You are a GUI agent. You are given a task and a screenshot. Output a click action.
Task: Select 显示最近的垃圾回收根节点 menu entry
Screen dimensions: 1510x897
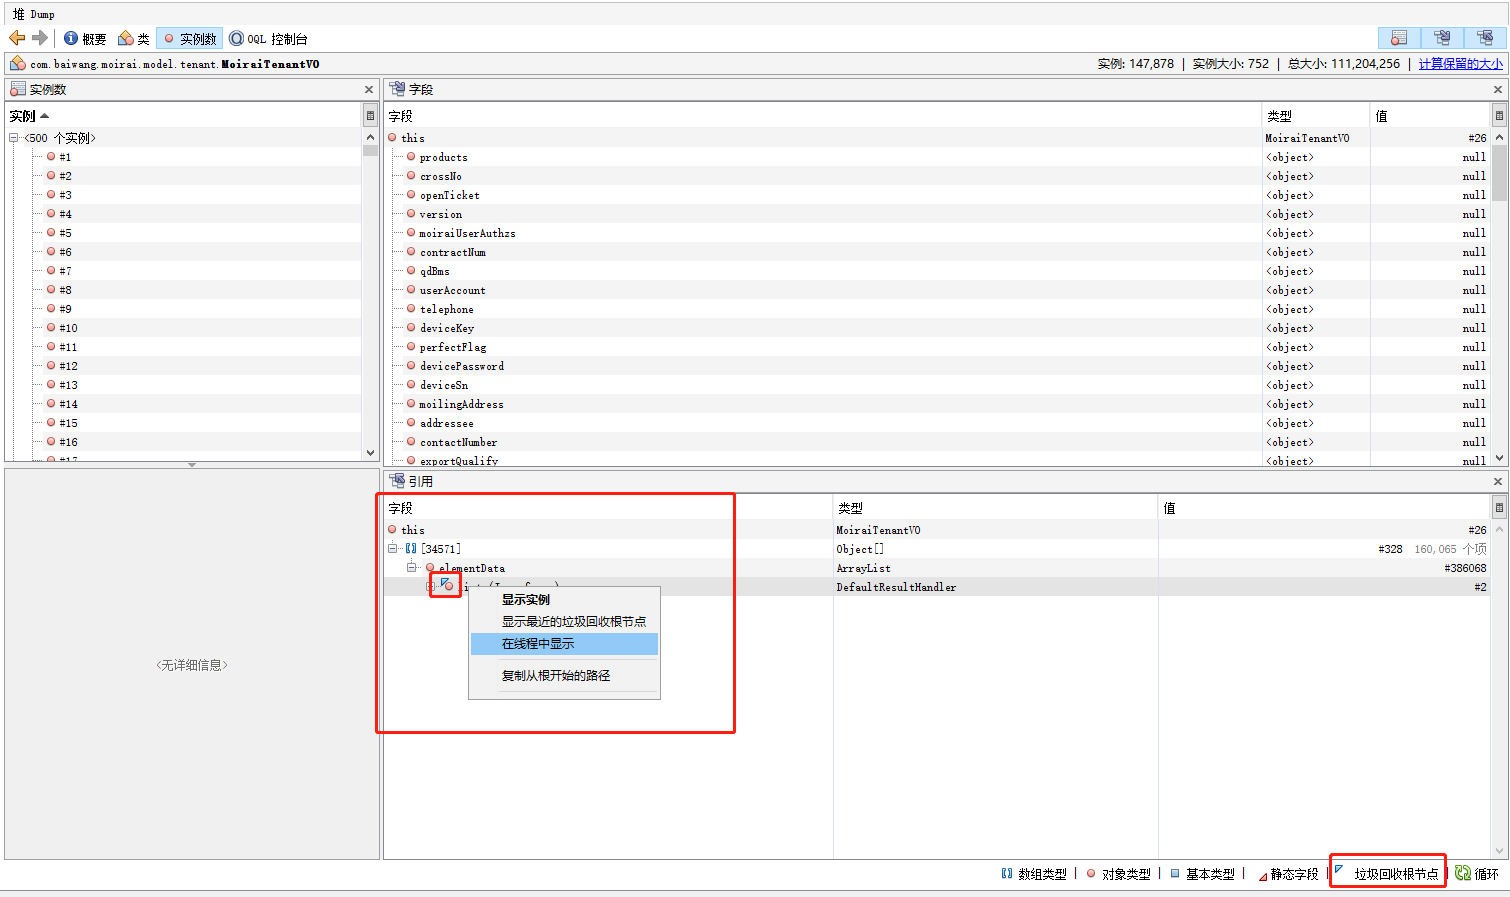click(x=573, y=622)
